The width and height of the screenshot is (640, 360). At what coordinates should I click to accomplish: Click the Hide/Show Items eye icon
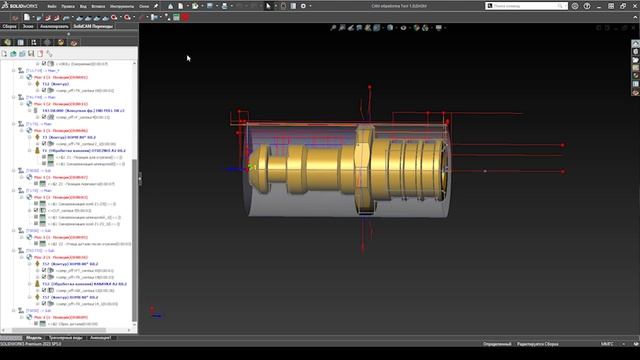(403, 28)
